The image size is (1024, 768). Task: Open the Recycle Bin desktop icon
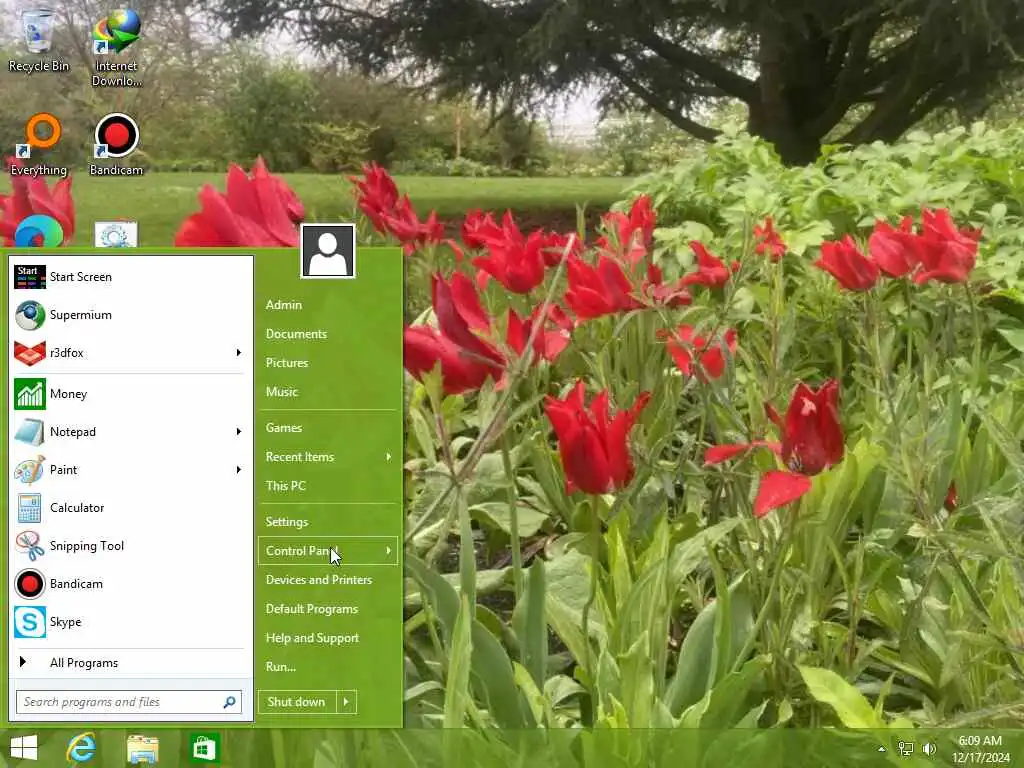point(38,39)
